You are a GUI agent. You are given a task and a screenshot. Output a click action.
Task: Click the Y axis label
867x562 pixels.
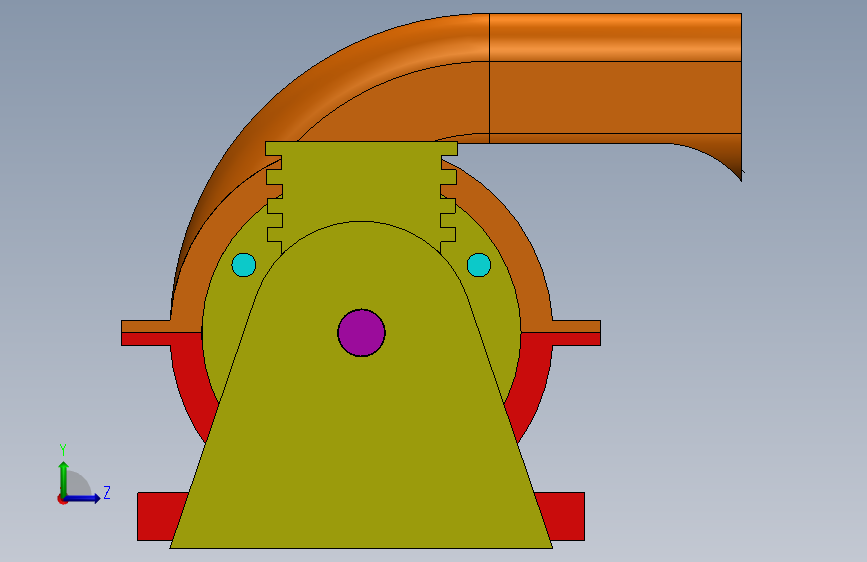point(63,450)
